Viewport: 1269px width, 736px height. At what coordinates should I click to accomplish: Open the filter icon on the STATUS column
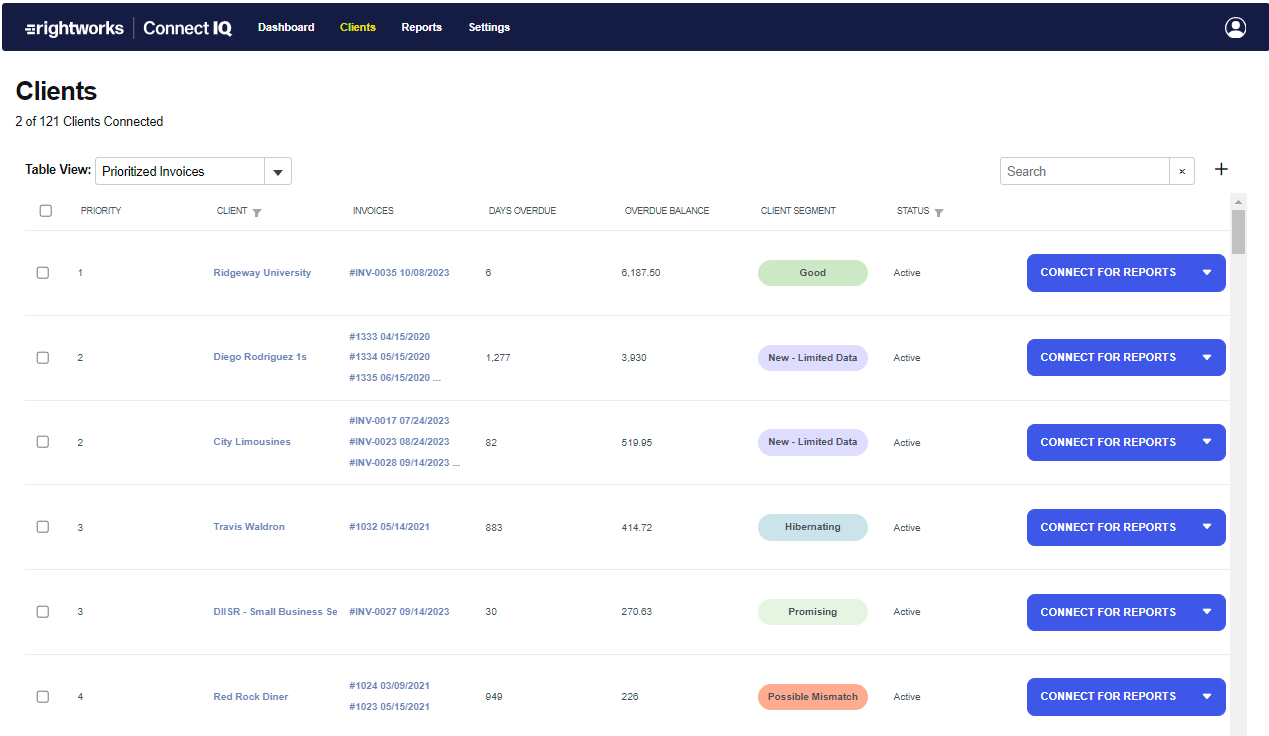(x=938, y=211)
